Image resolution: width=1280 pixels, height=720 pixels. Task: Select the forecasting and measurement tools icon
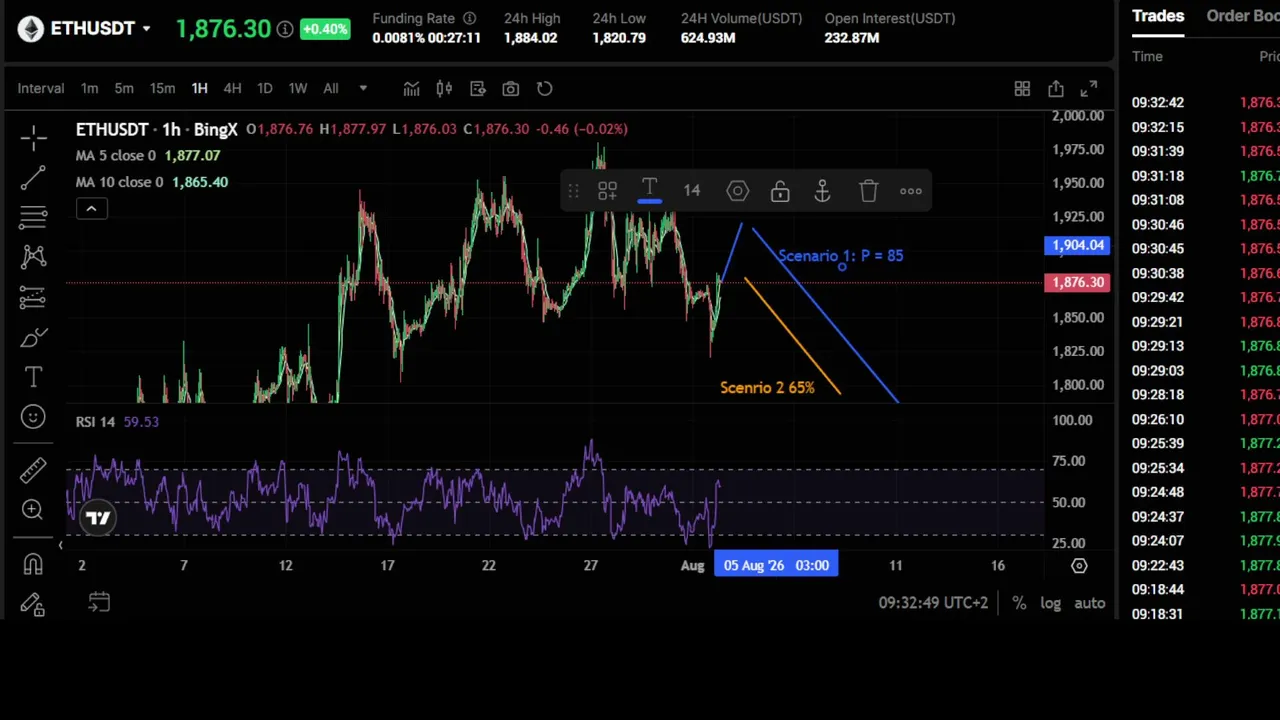pyautogui.click(x=33, y=297)
